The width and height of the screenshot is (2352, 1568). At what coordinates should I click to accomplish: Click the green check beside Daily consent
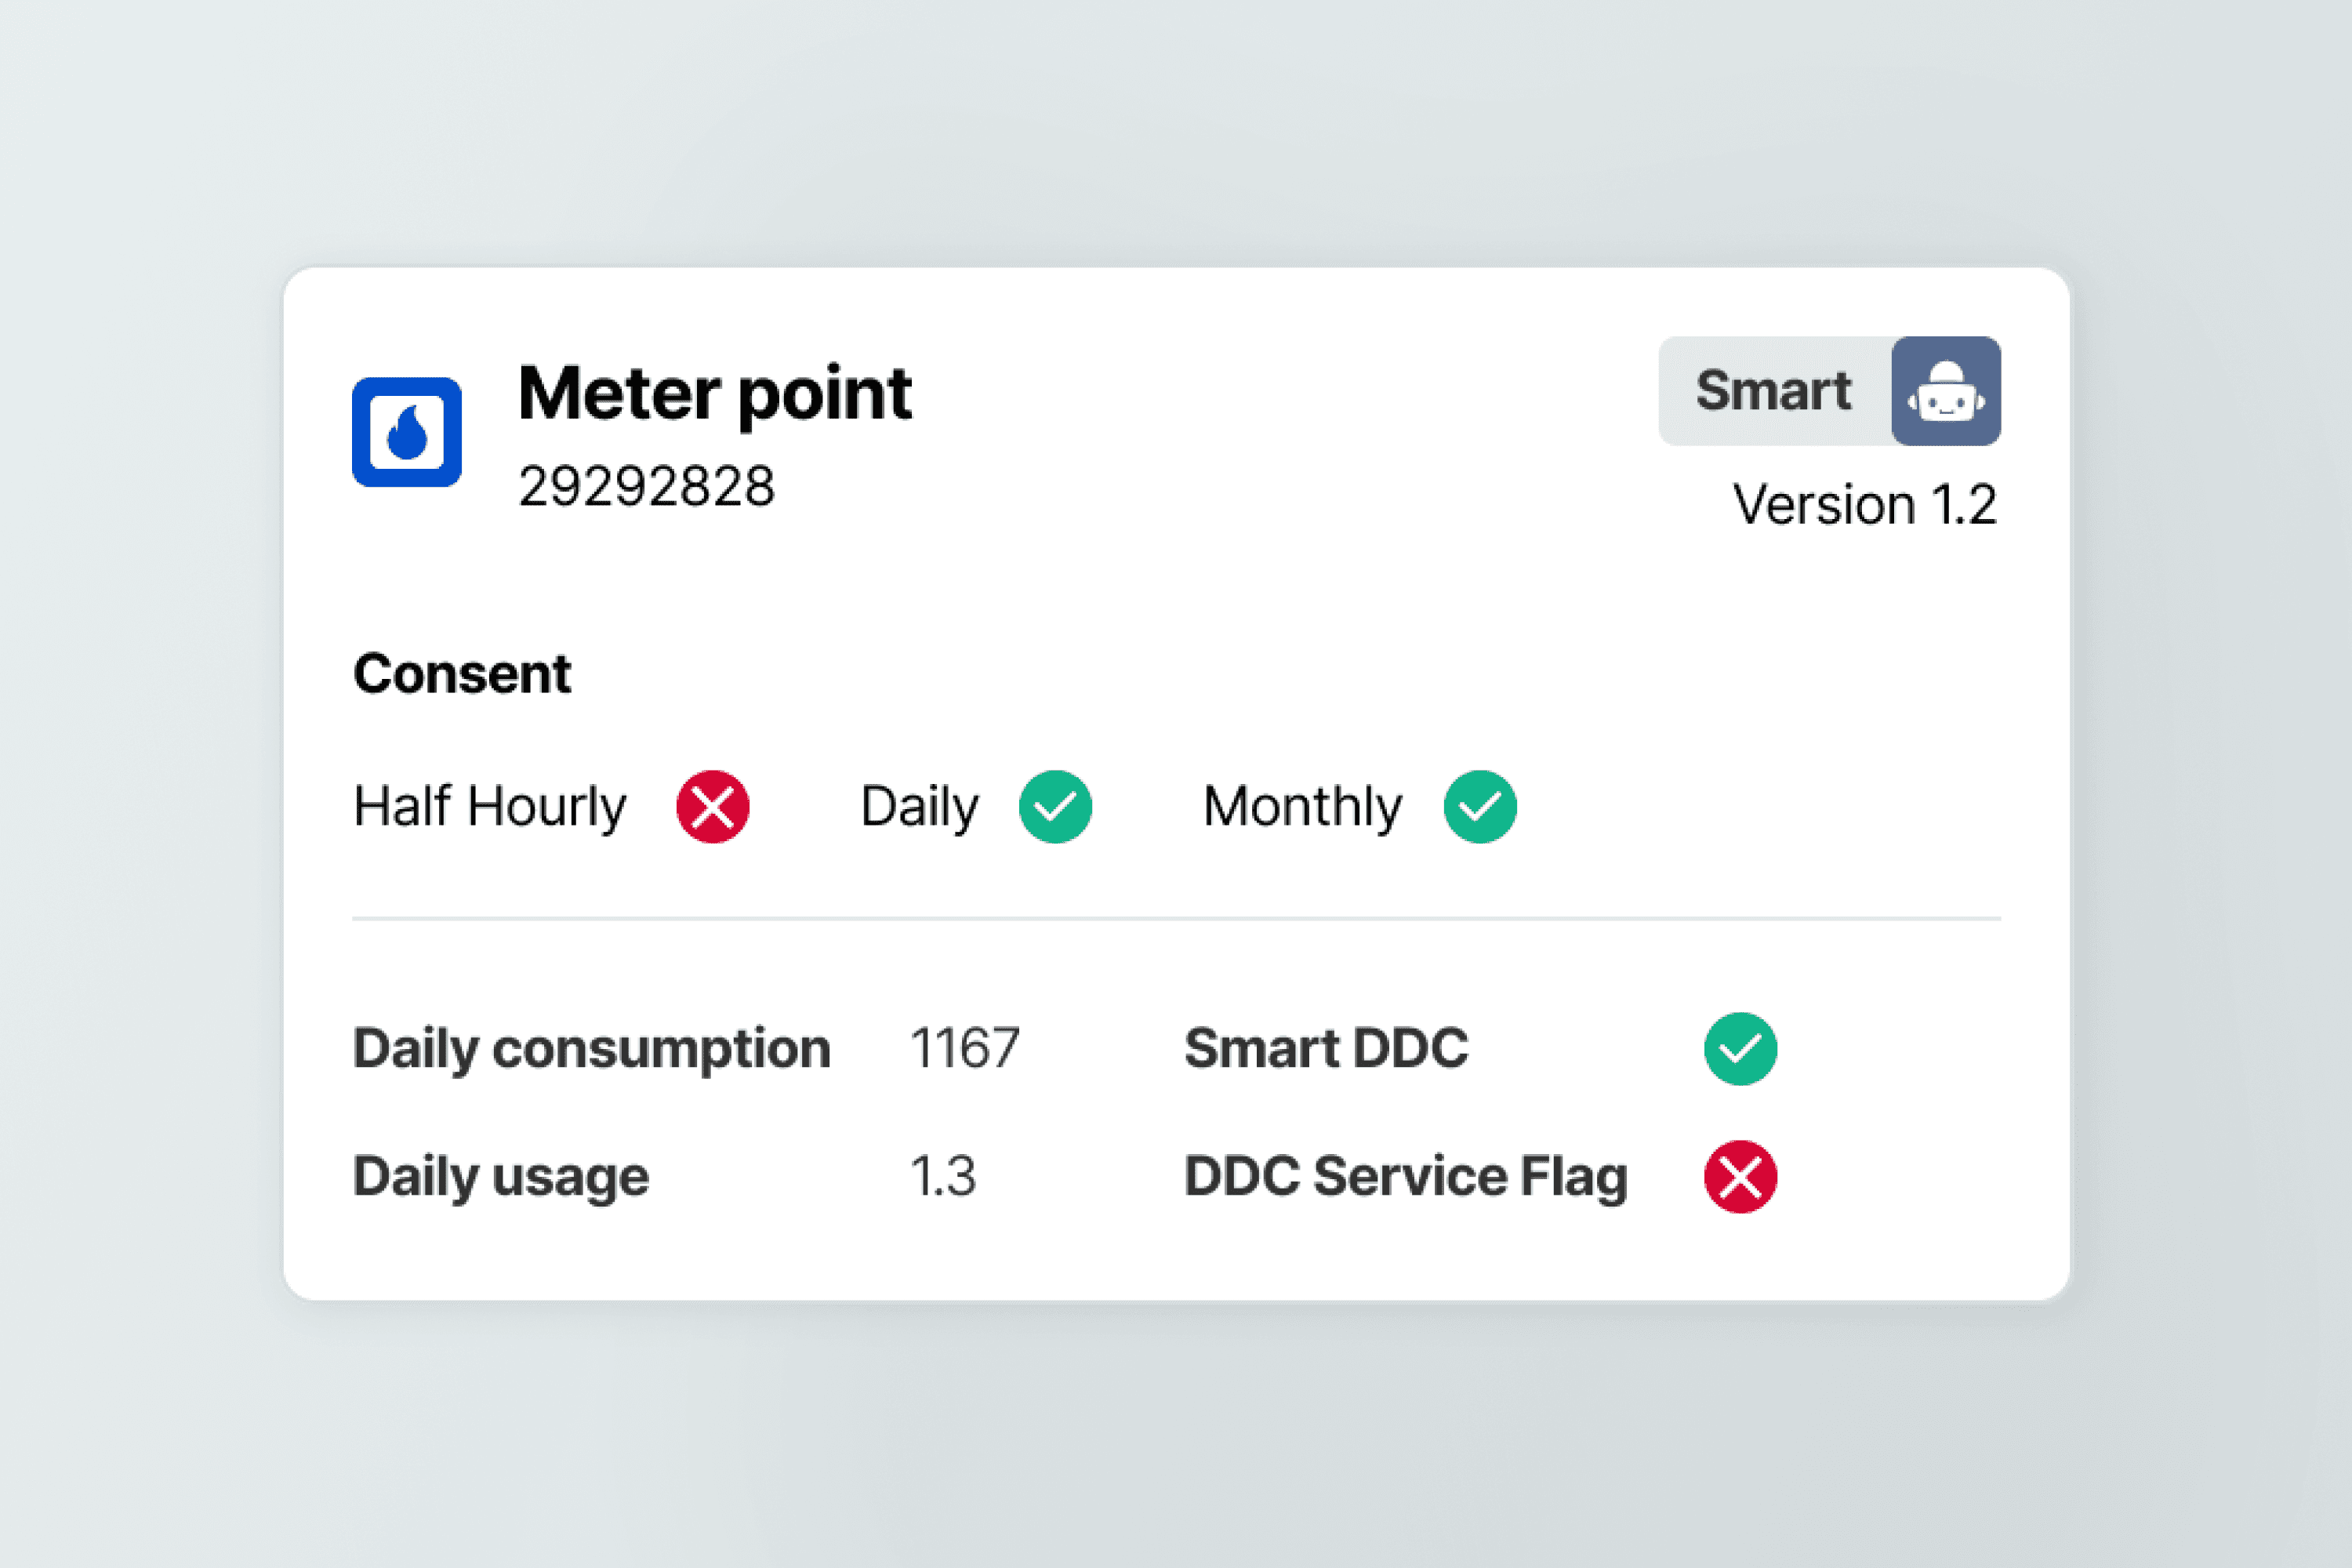tap(1055, 807)
